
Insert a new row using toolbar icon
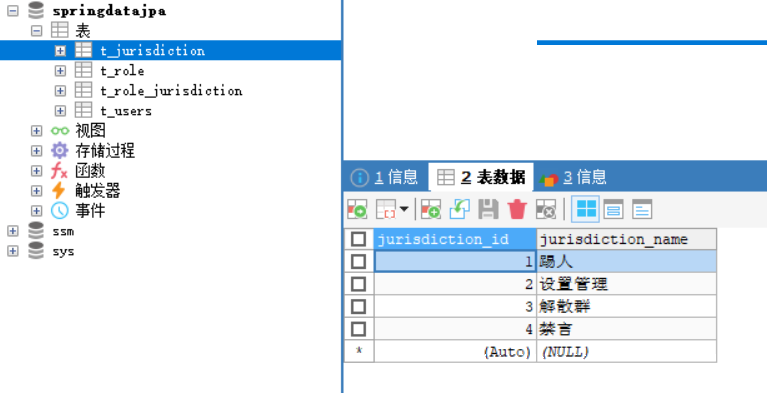430,209
